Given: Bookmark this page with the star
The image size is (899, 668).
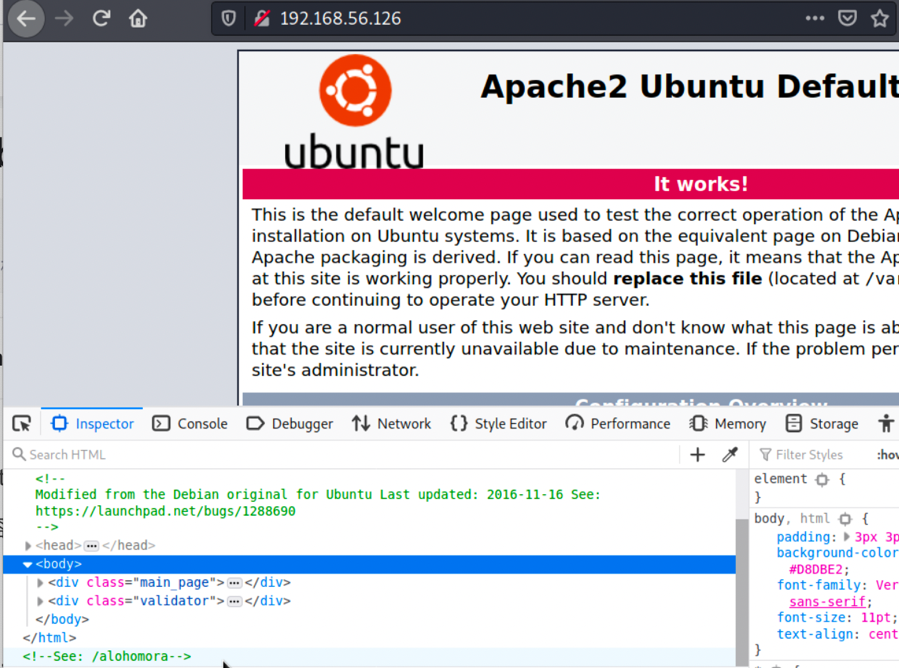Looking at the screenshot, I should pyautogui.click(x=880, y=19).
